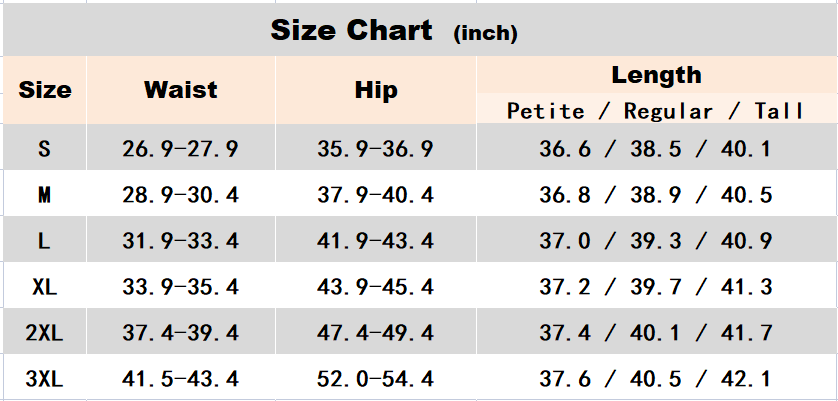Click the Petite / Regular / Tall subheader

(657, 111)
